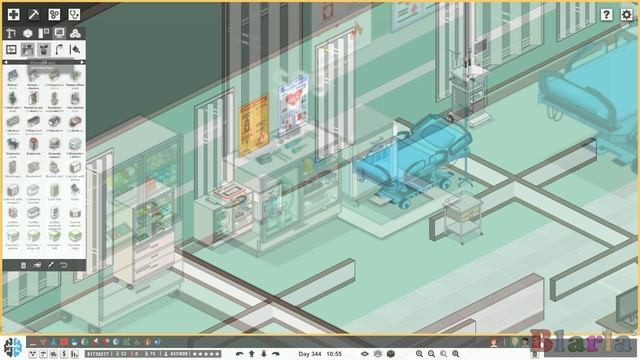Go to next object category with right arrow
Screen dimensions: 640x360
82,62
